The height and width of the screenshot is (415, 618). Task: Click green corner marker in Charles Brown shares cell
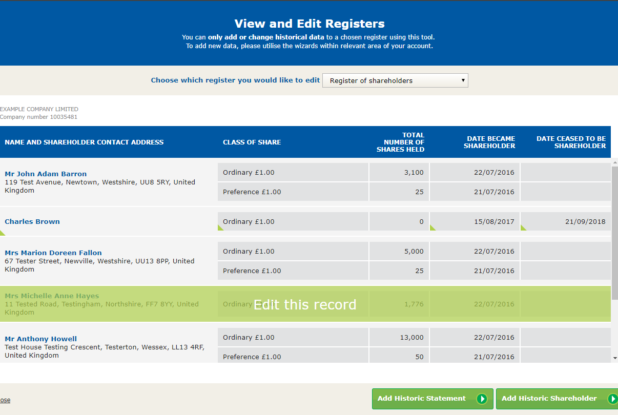pos(433,229)
